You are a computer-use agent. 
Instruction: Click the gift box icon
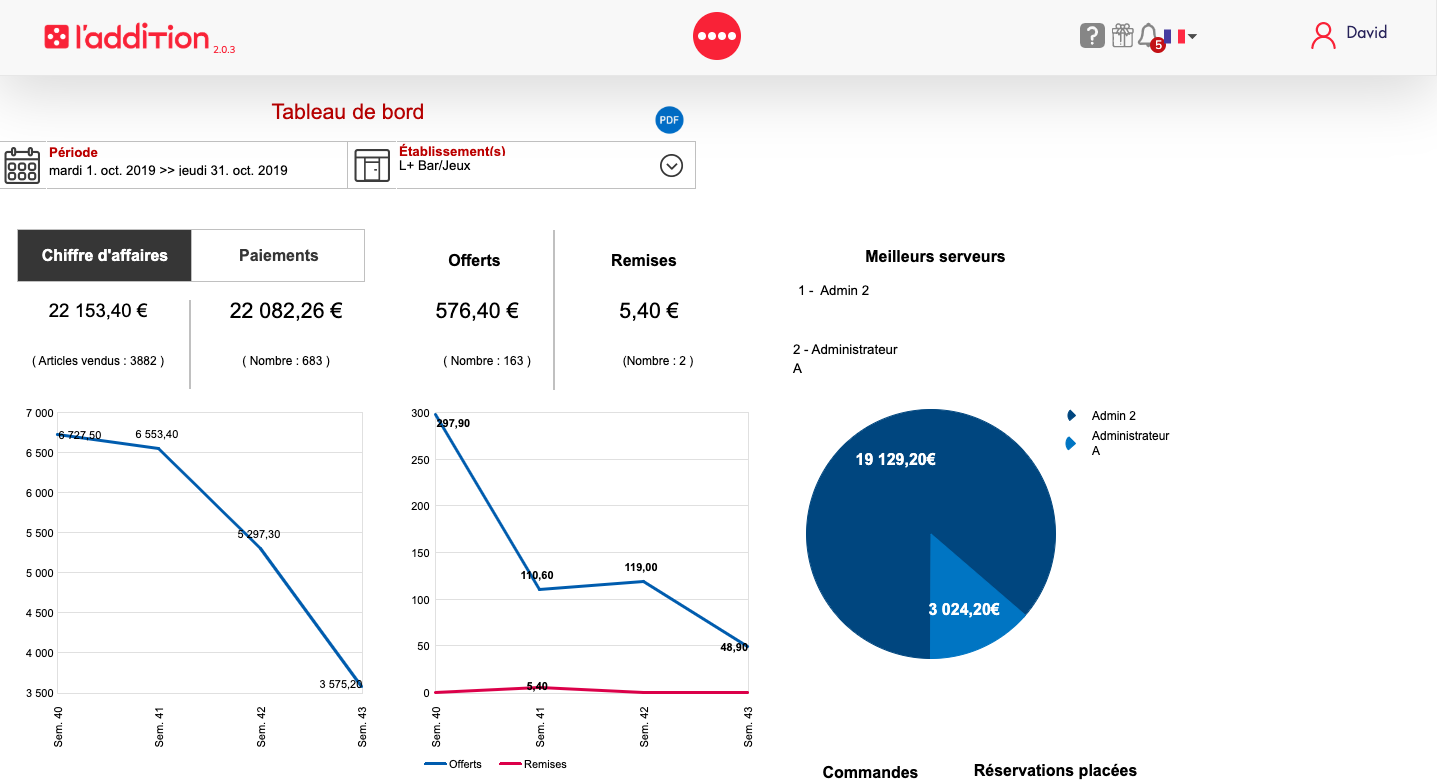coord(1122,36)
